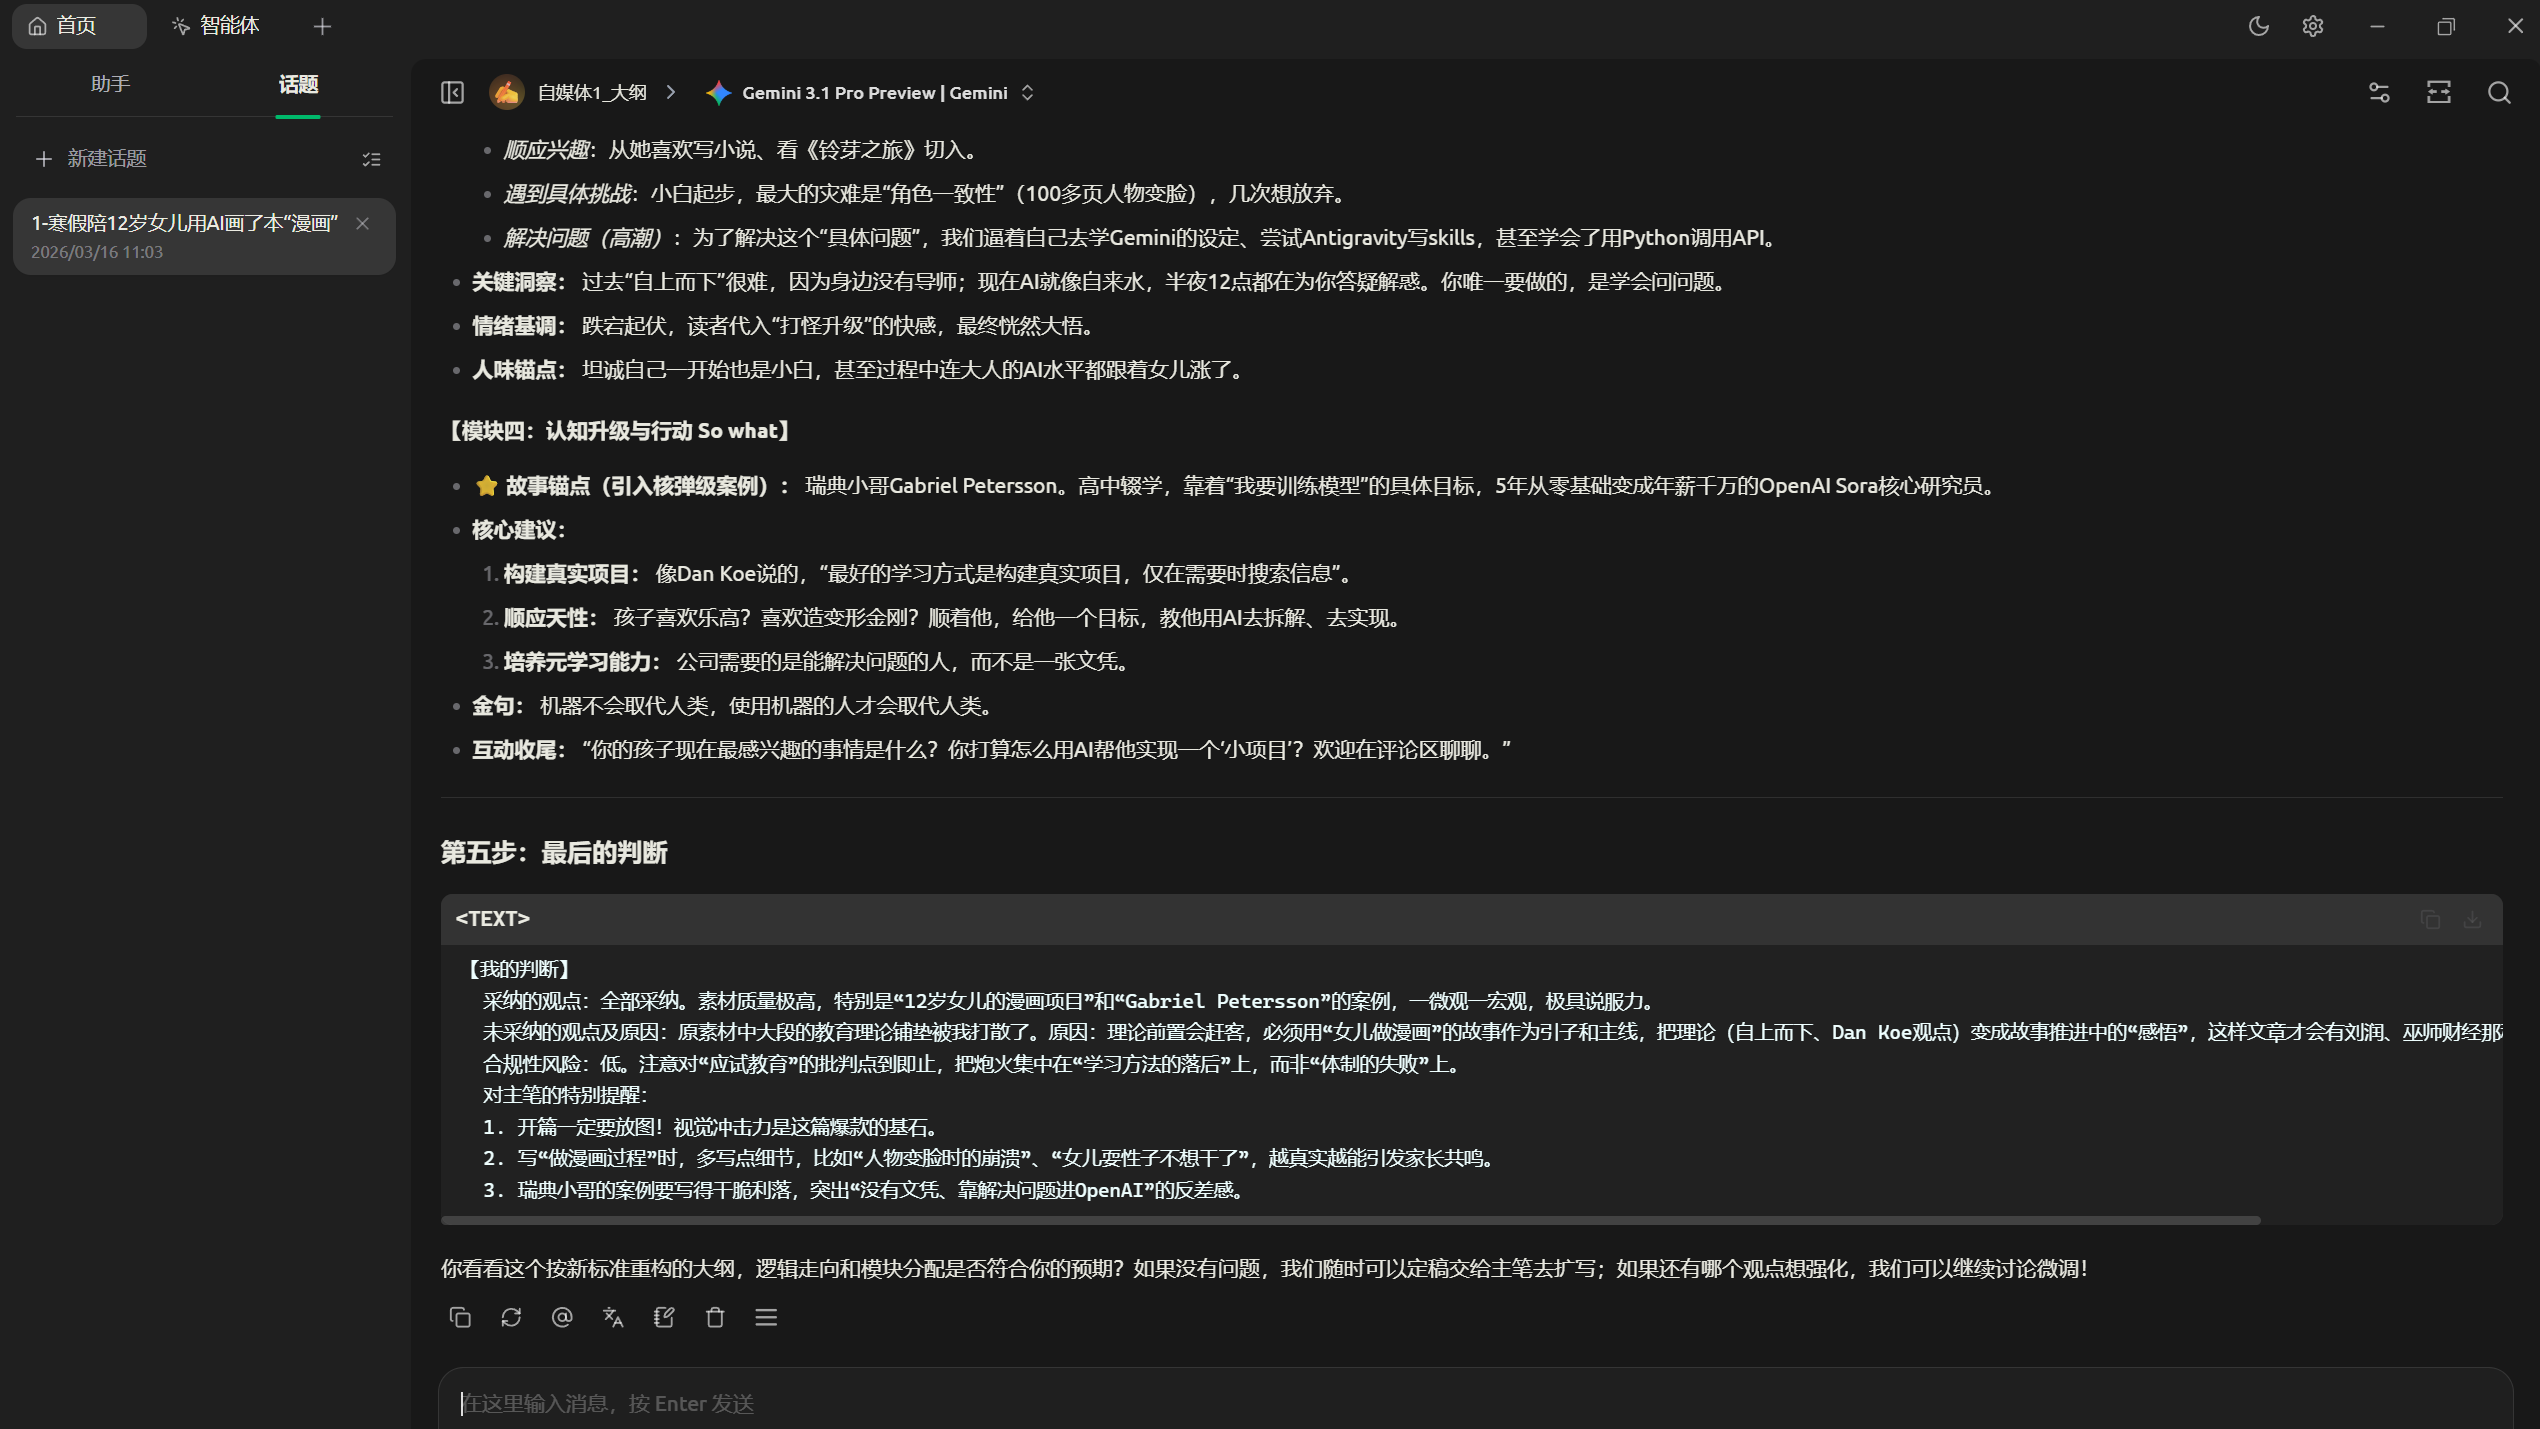Viewport: 2540px width, 1429px height.
Task: Click the text 【模块四：认知升级与行动 So what】
Action: pos(619,431)
